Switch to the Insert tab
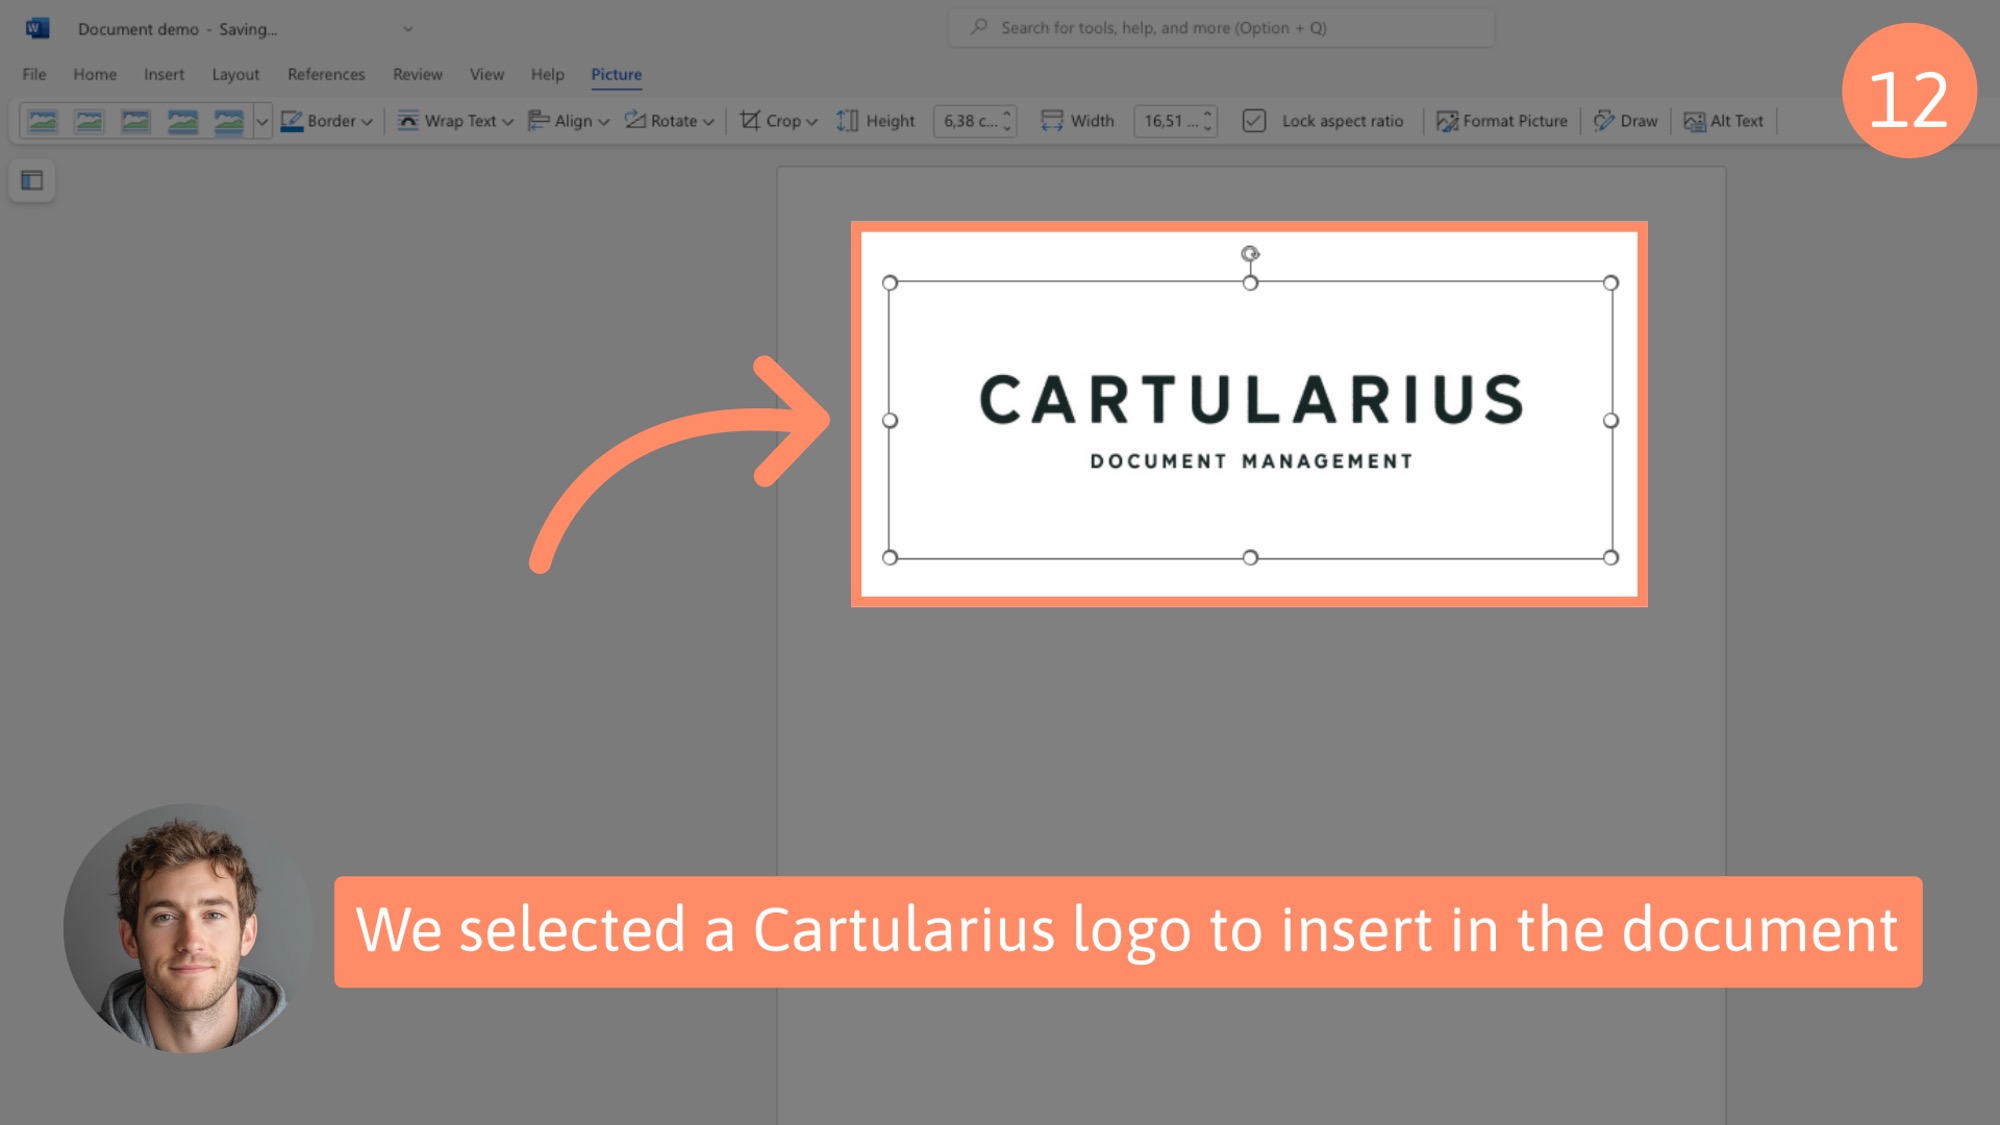Viewport: 2000px width, 1125px height. coord(164,74)
